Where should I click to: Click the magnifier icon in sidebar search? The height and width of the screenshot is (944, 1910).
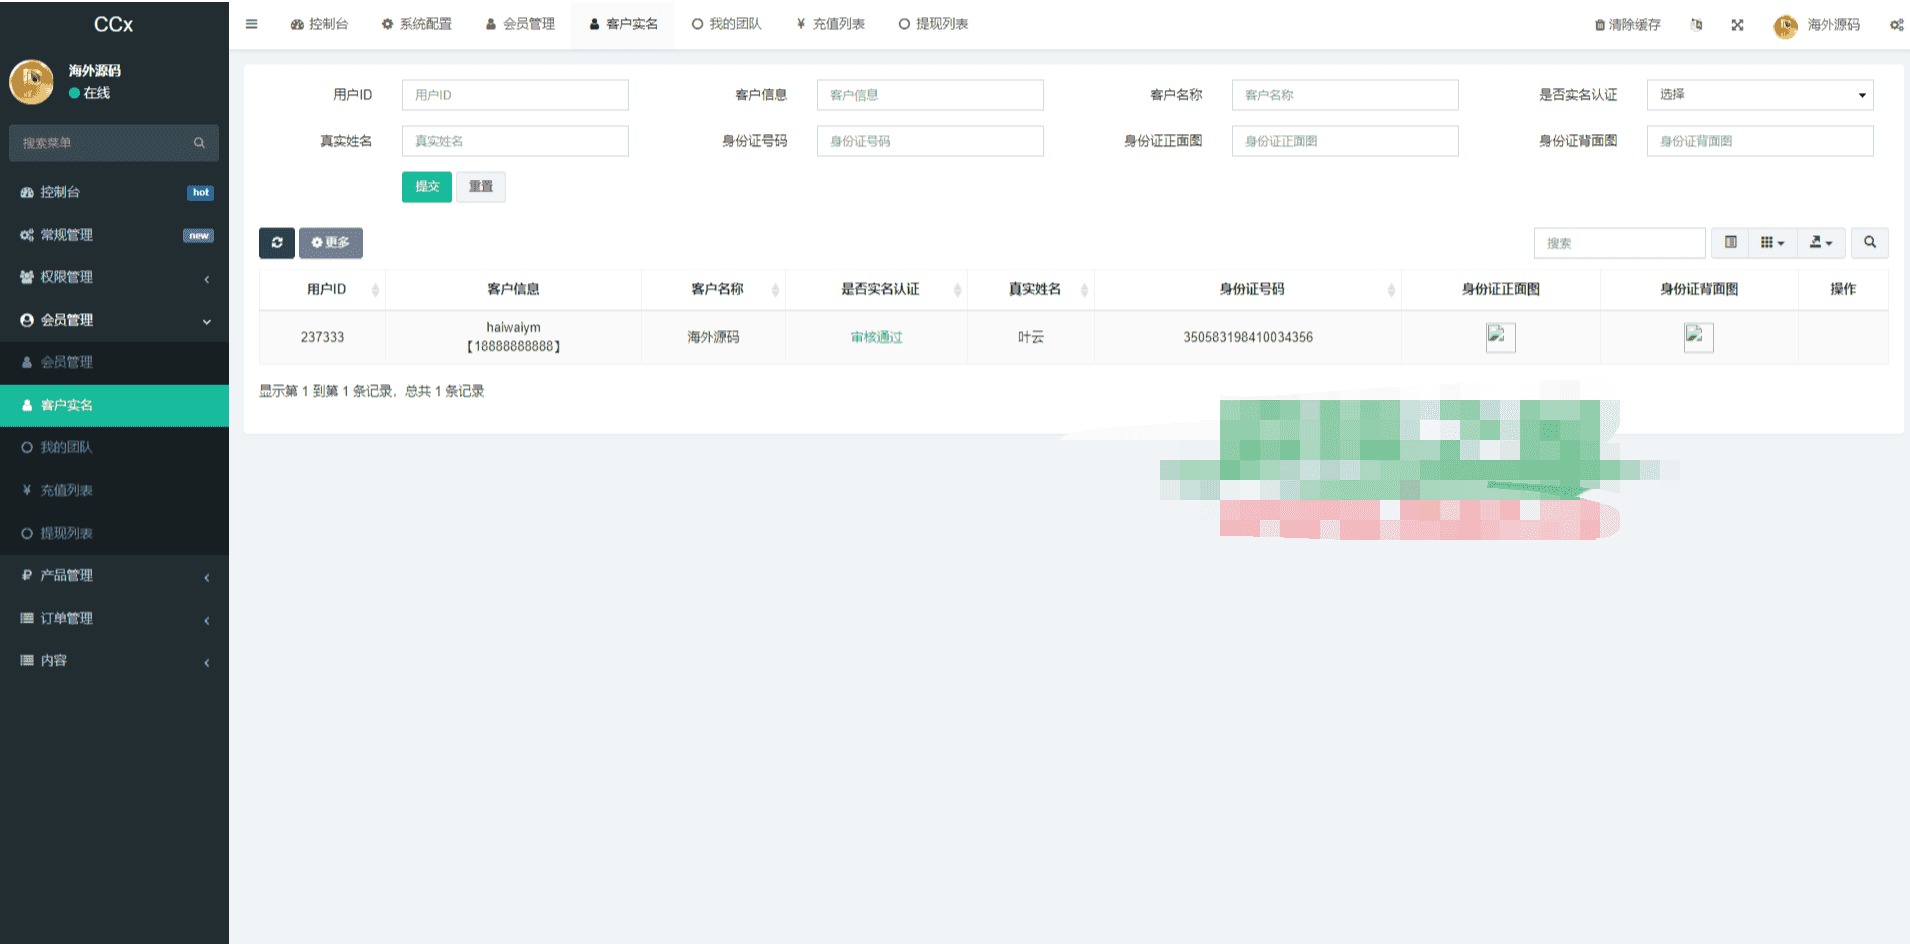(199, 143)
